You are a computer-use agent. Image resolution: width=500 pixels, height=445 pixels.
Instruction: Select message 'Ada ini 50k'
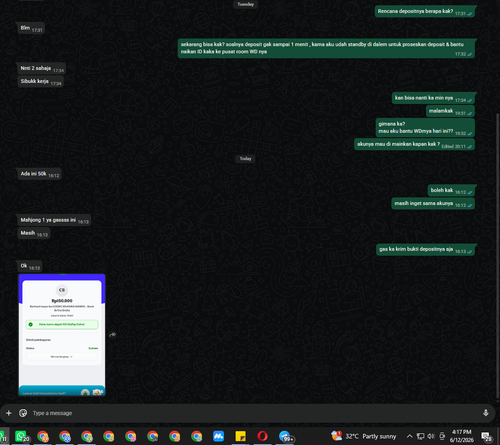(x=40, y=174)
